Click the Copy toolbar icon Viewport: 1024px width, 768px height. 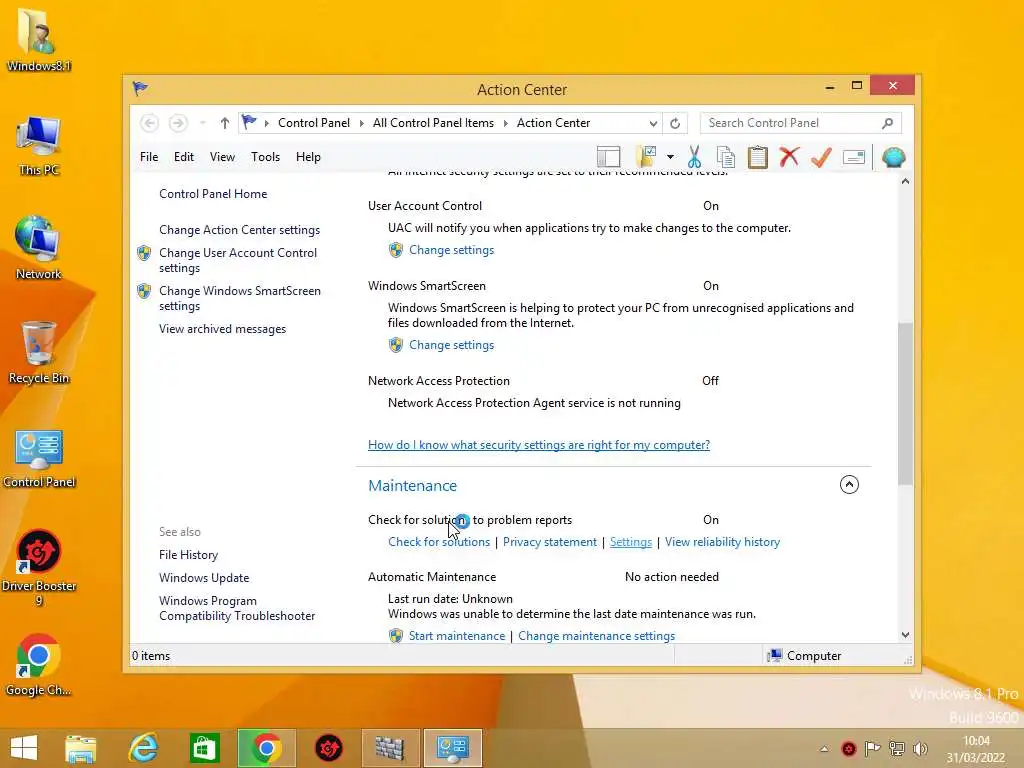coord(726,157)
